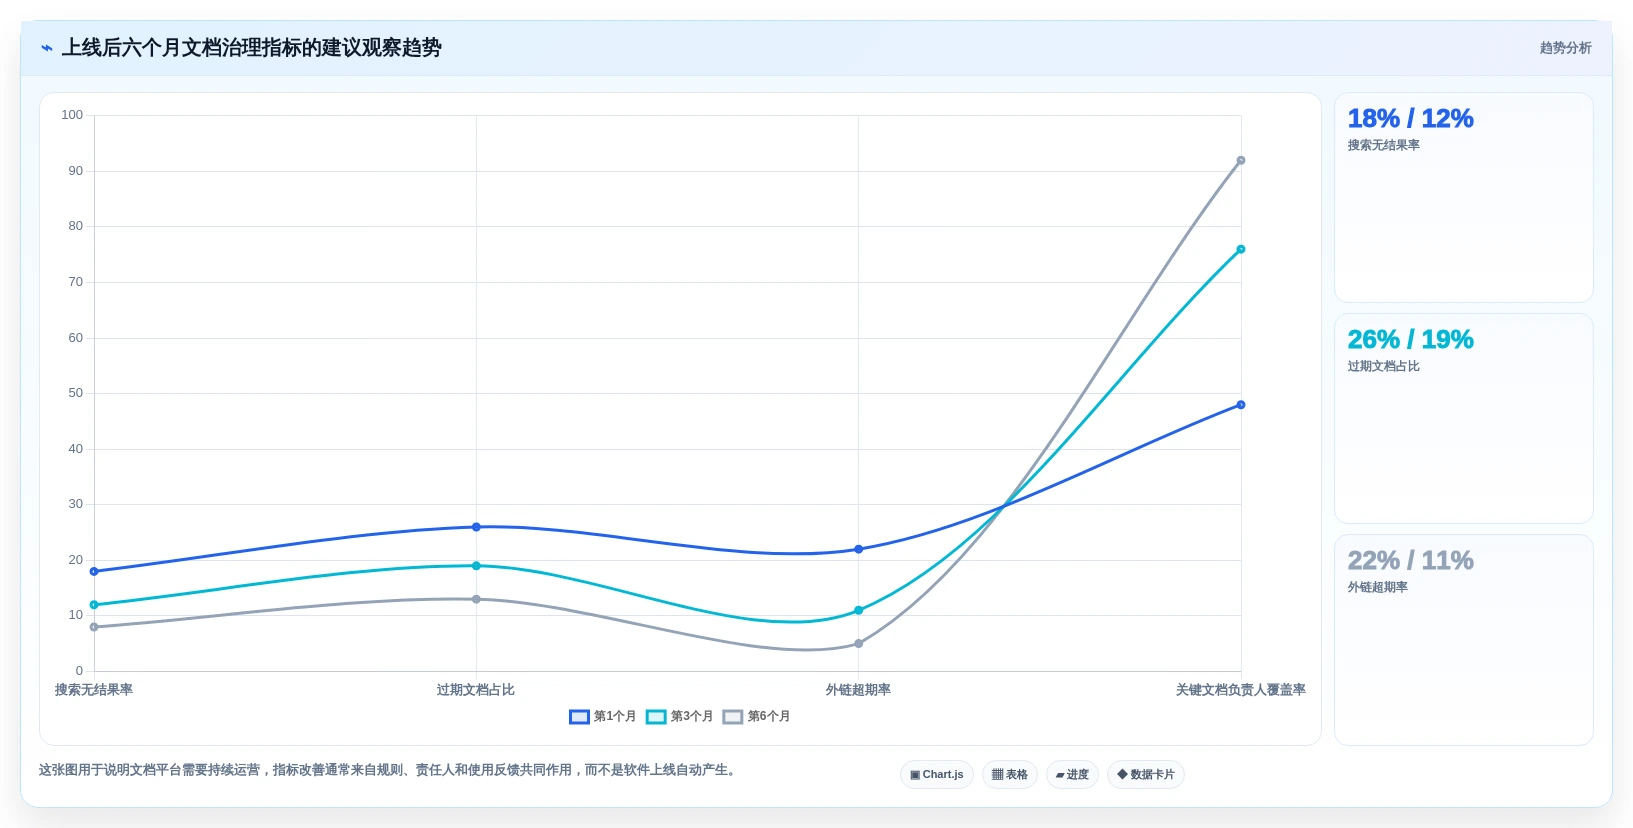Click 第1个月 point at 关键文档负责人覆盖率
This screenshot has width=1633, height=828.
point(1241,405)
